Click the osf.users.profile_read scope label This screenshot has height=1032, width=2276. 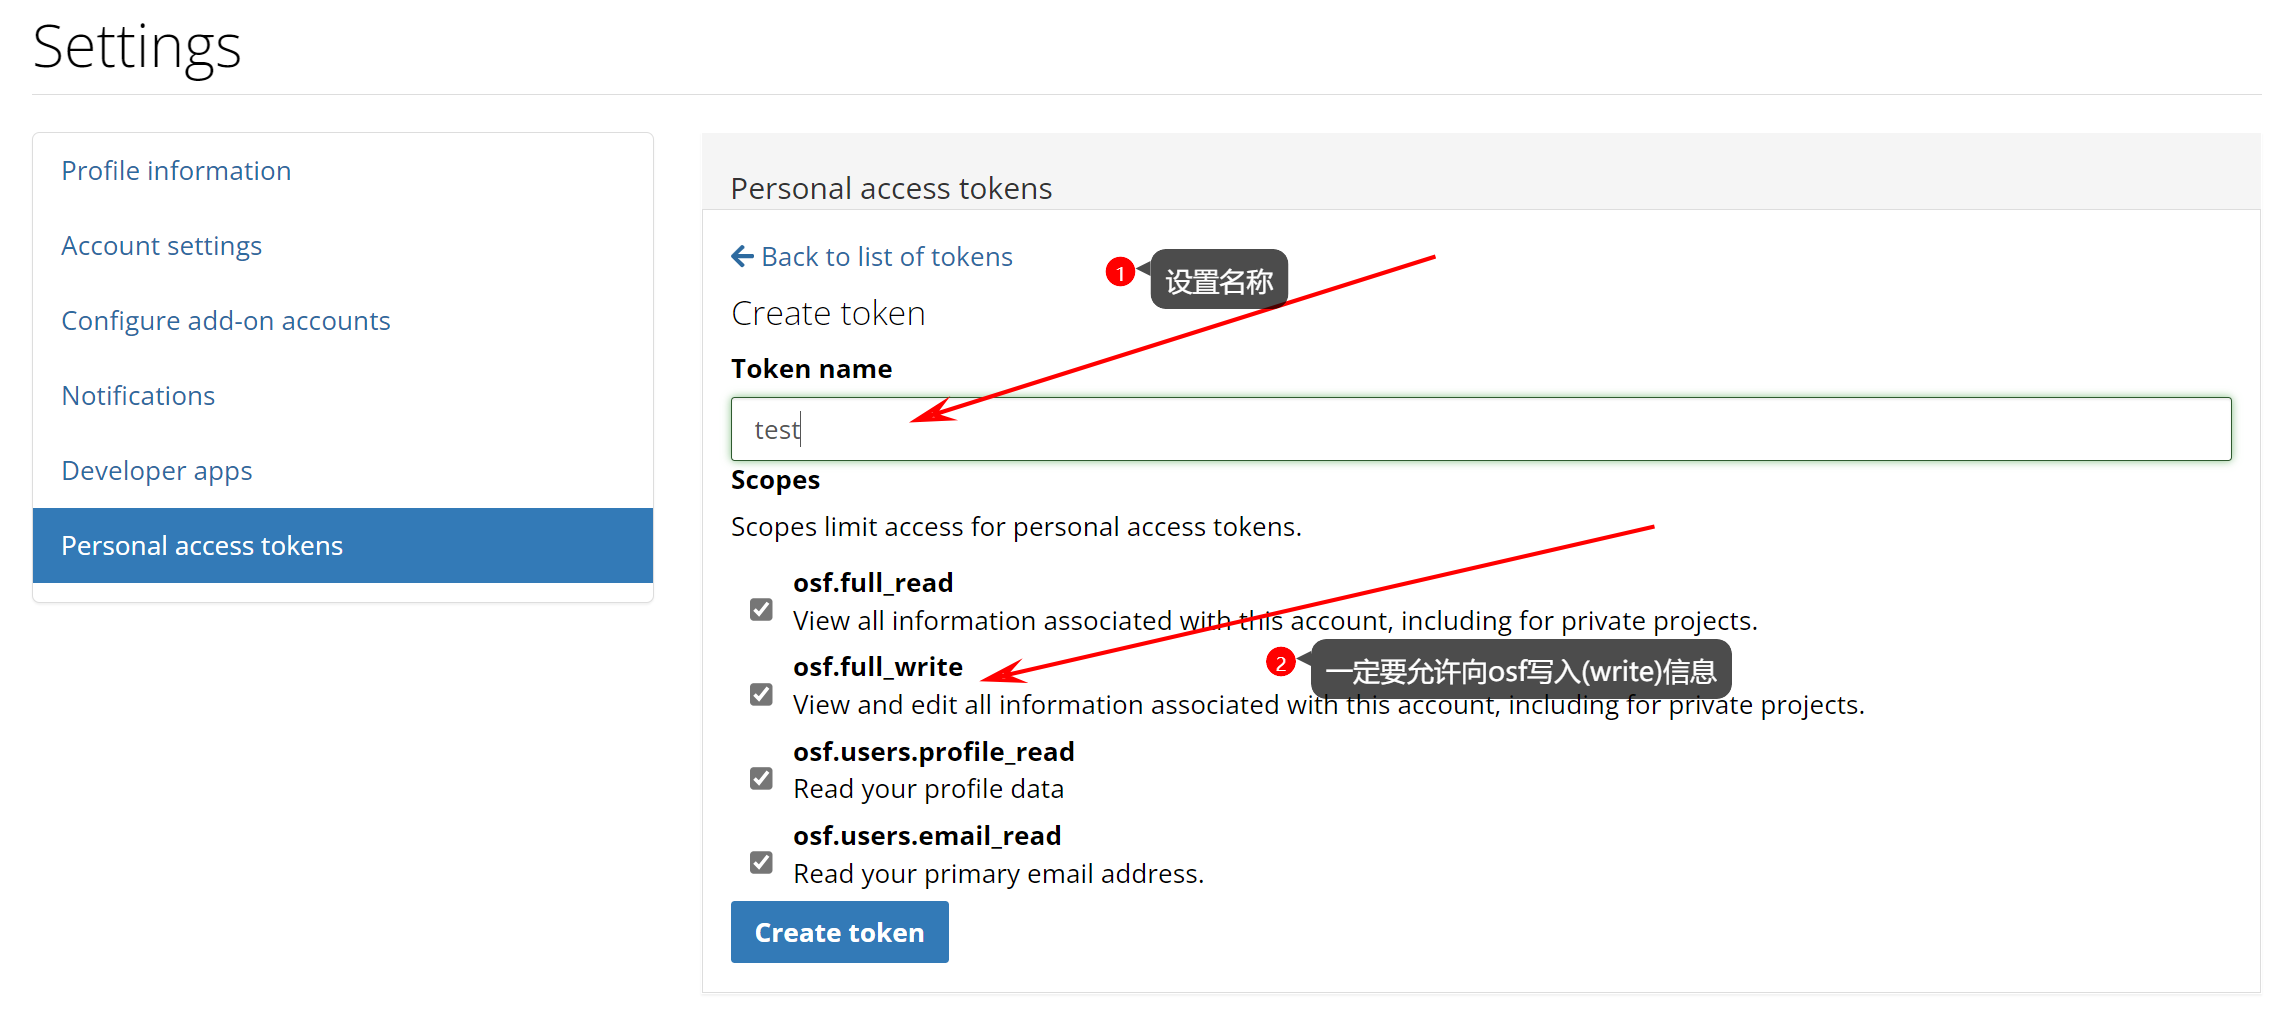[933, 752]
